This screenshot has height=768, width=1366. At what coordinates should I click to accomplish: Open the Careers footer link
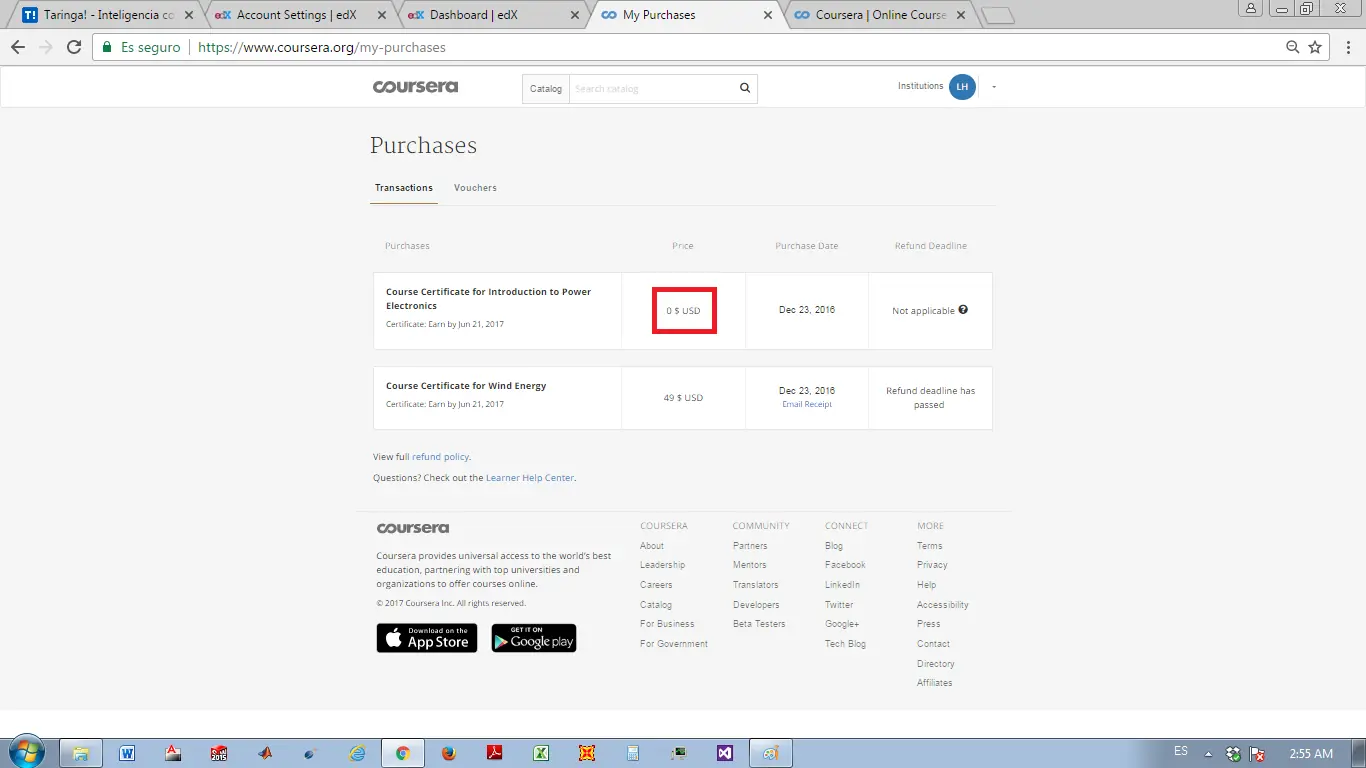pyautogui.click(x=656, y=585)
